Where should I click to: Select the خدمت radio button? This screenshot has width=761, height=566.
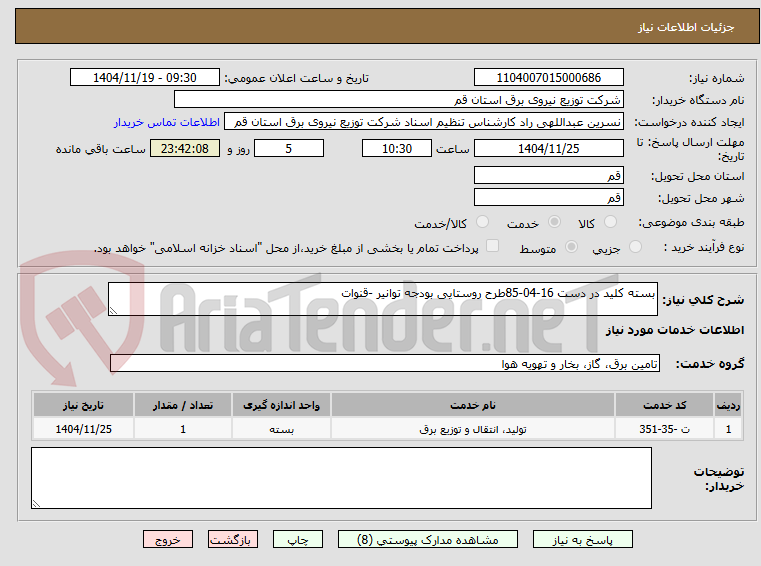554,222
